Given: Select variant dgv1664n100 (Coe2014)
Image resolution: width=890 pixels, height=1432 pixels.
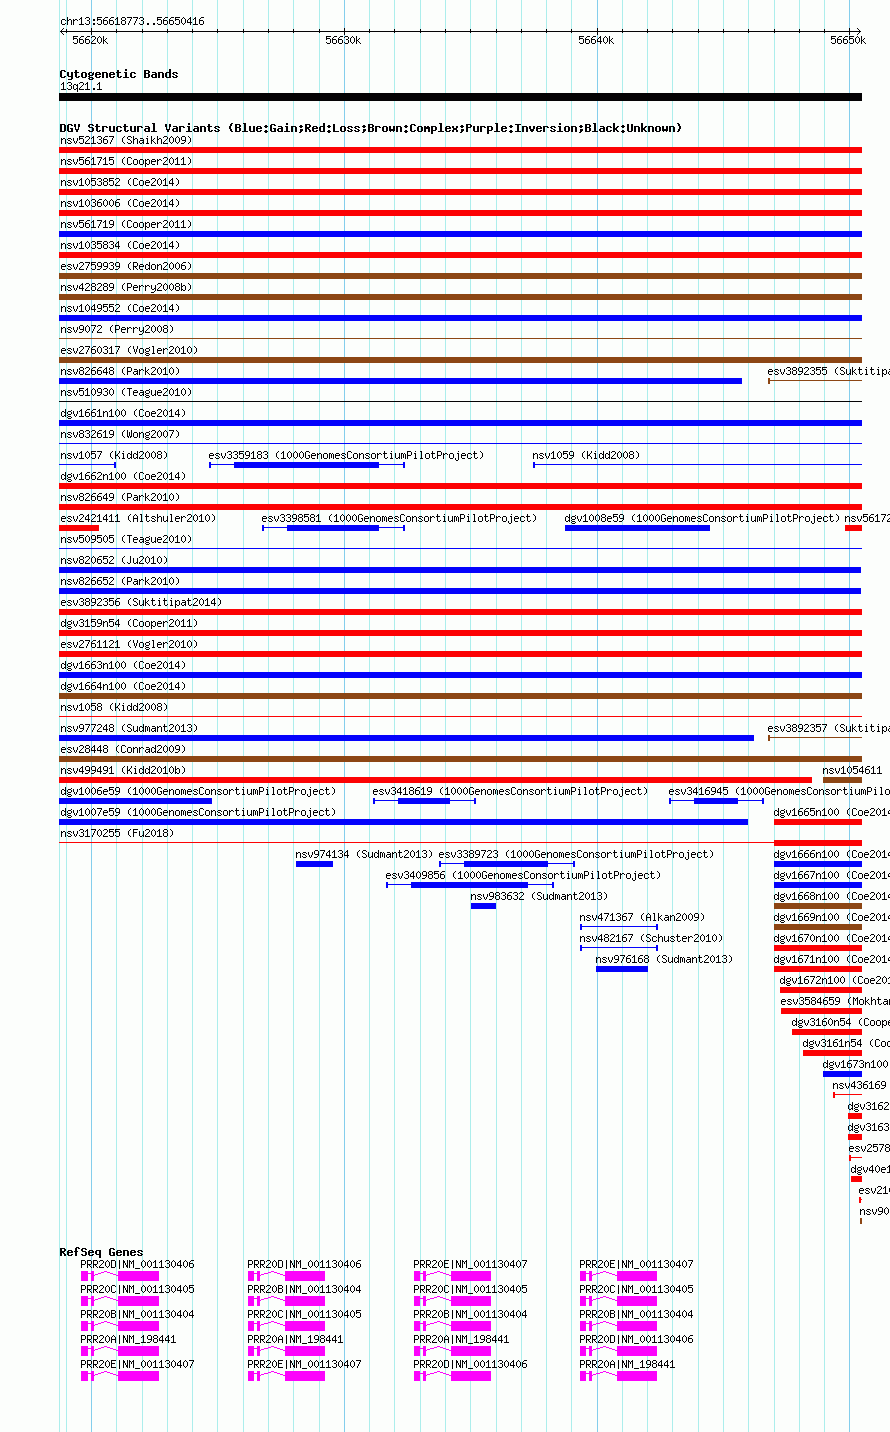Looking at the screenshot, I should point(123,686).
